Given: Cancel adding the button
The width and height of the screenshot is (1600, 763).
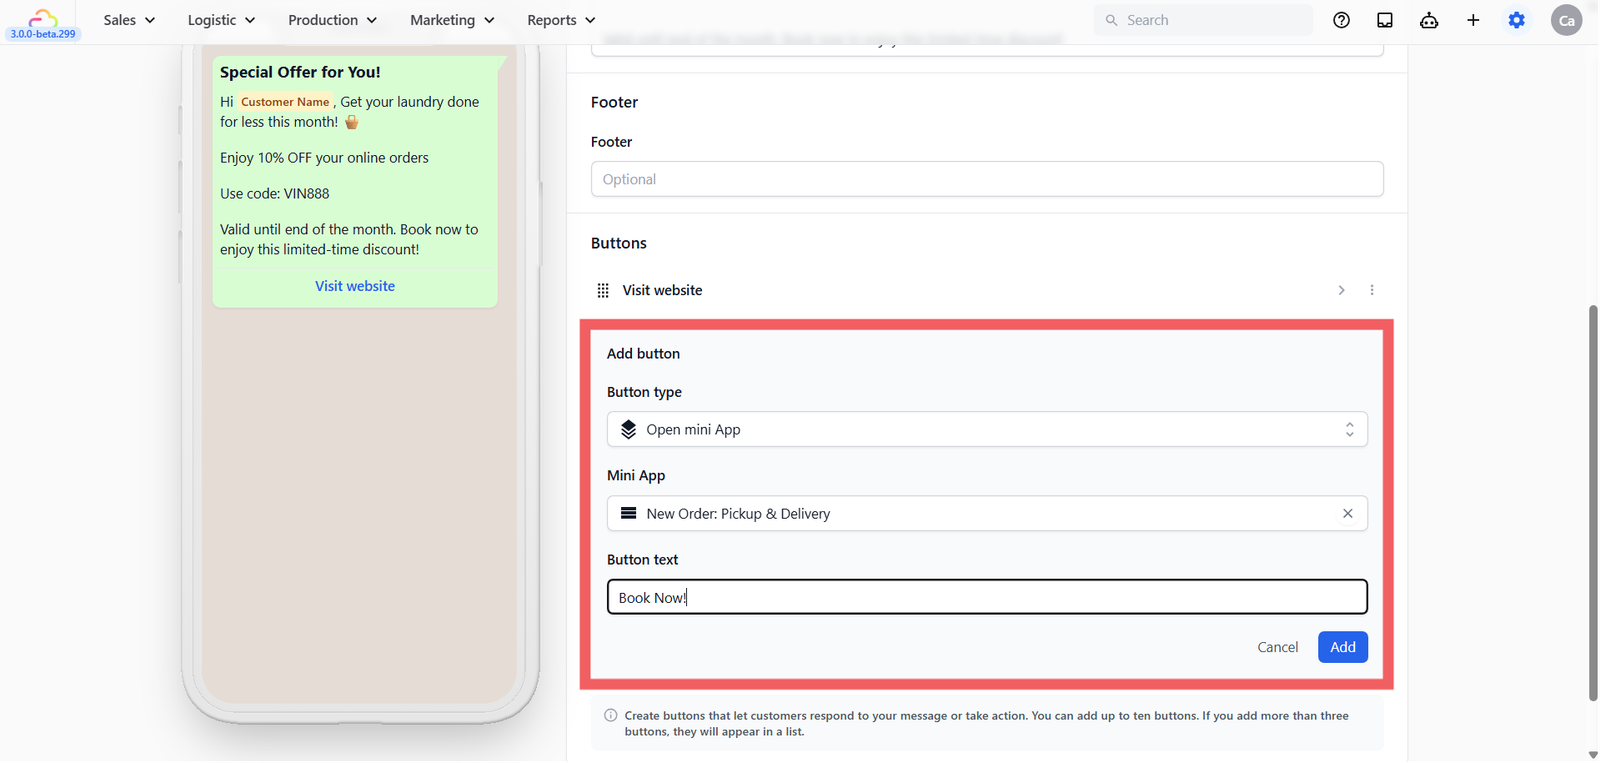Looking at the screenshot, I should coord(1277,647).
